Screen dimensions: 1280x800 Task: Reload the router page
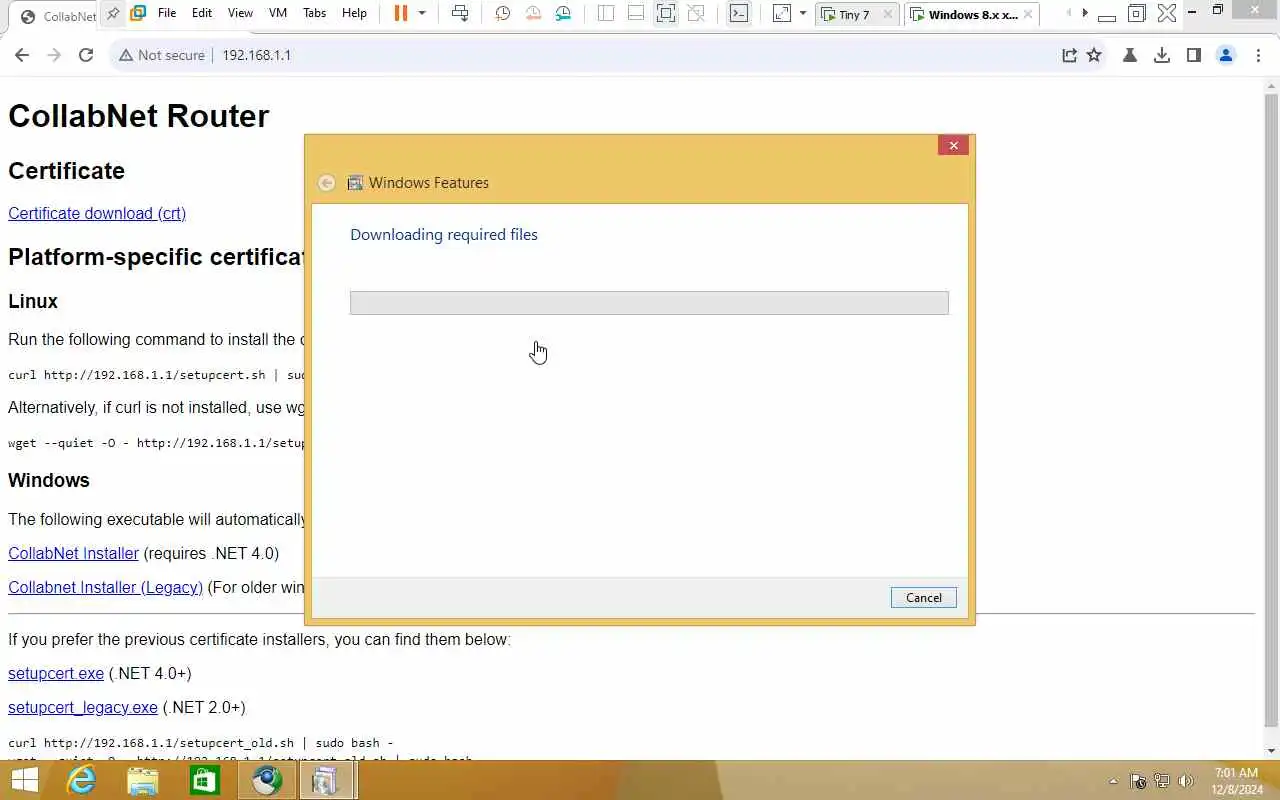86,55
